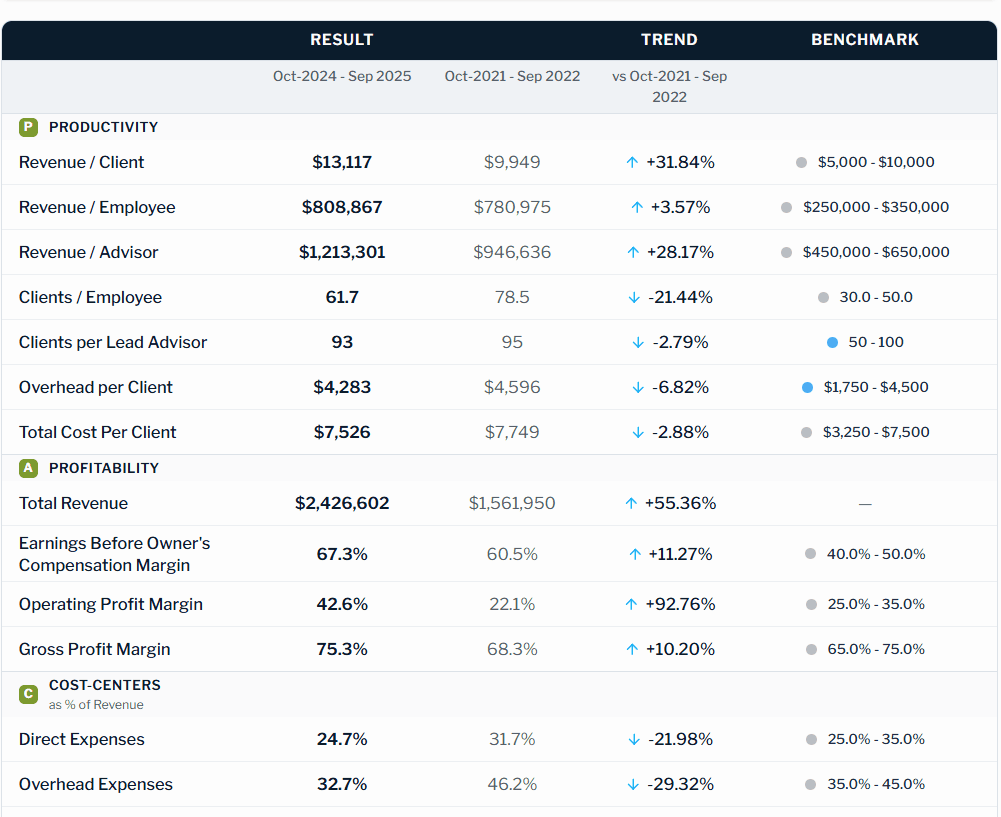Image resolution: width=1001 pixels, height=817 pixels.
Task: Click the upward trend arrow beside Total Revenue
Action: click(630, 503)
